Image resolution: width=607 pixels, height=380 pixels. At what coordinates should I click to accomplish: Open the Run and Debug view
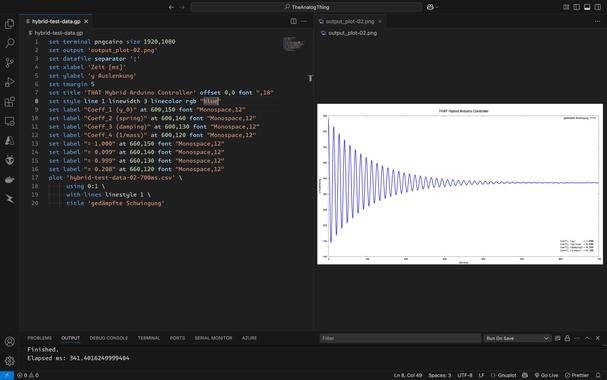click(9, 82)
